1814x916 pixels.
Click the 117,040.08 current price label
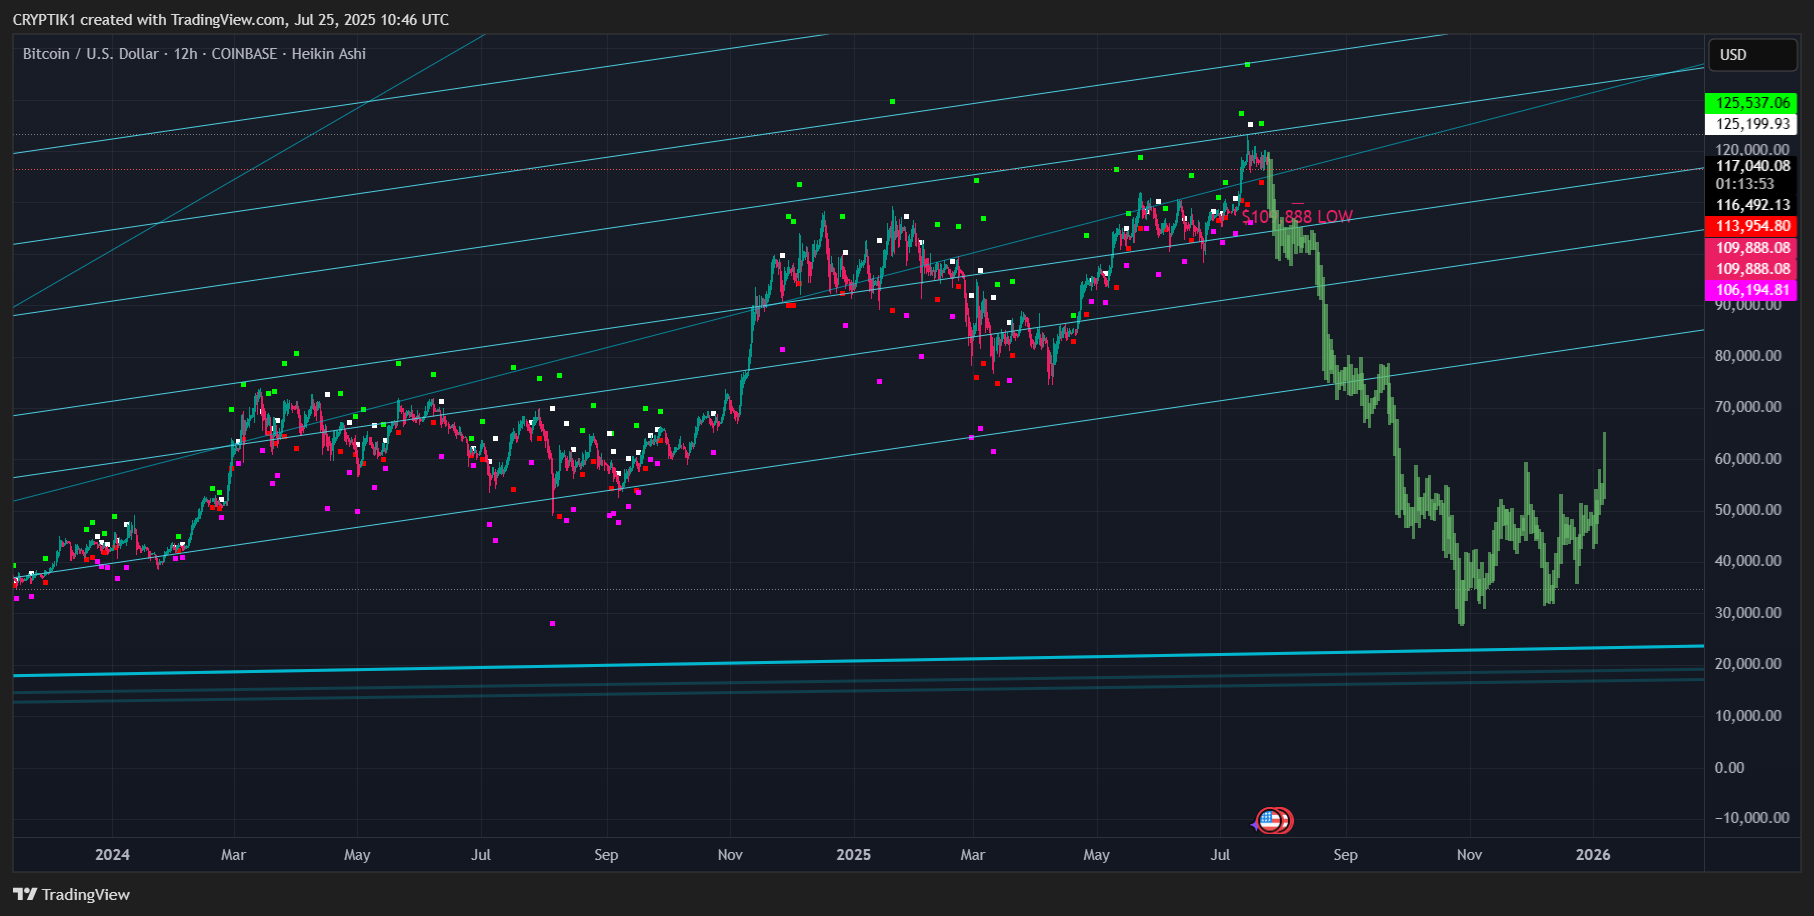[1751, 166]
